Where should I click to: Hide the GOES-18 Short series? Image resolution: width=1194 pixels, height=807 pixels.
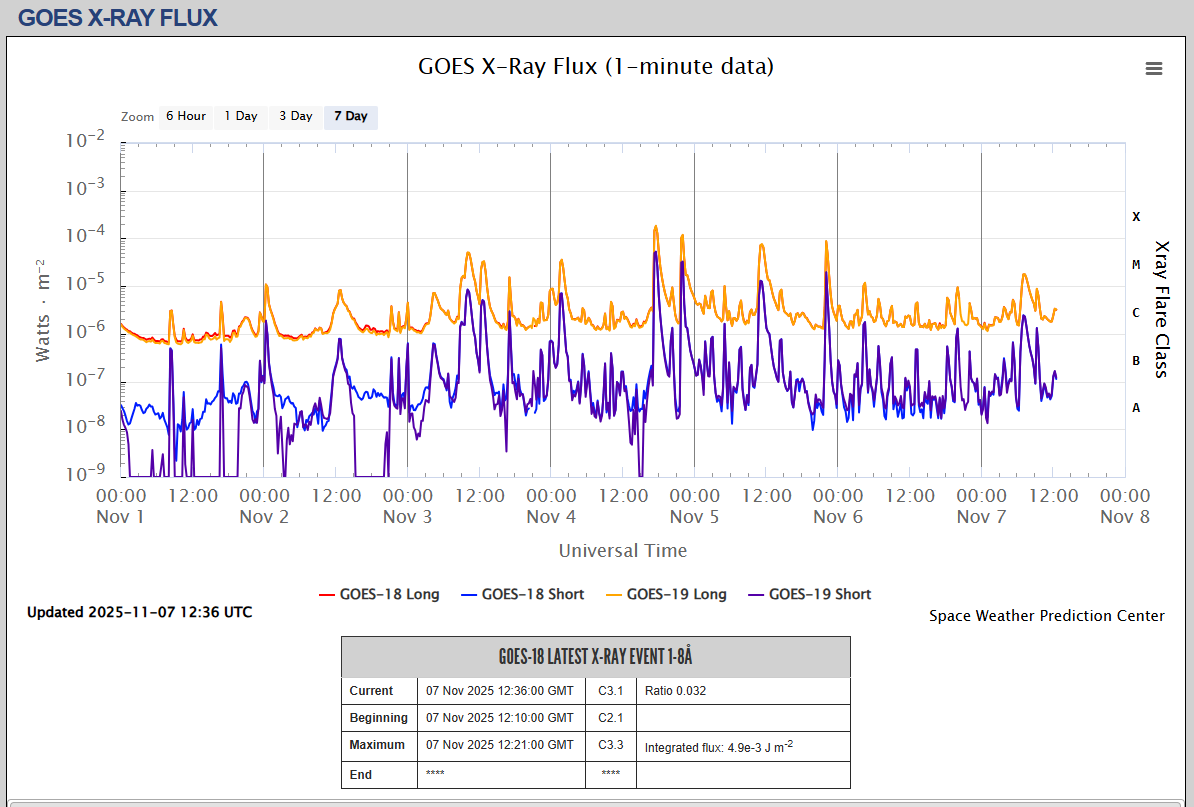tap(532, 594)
